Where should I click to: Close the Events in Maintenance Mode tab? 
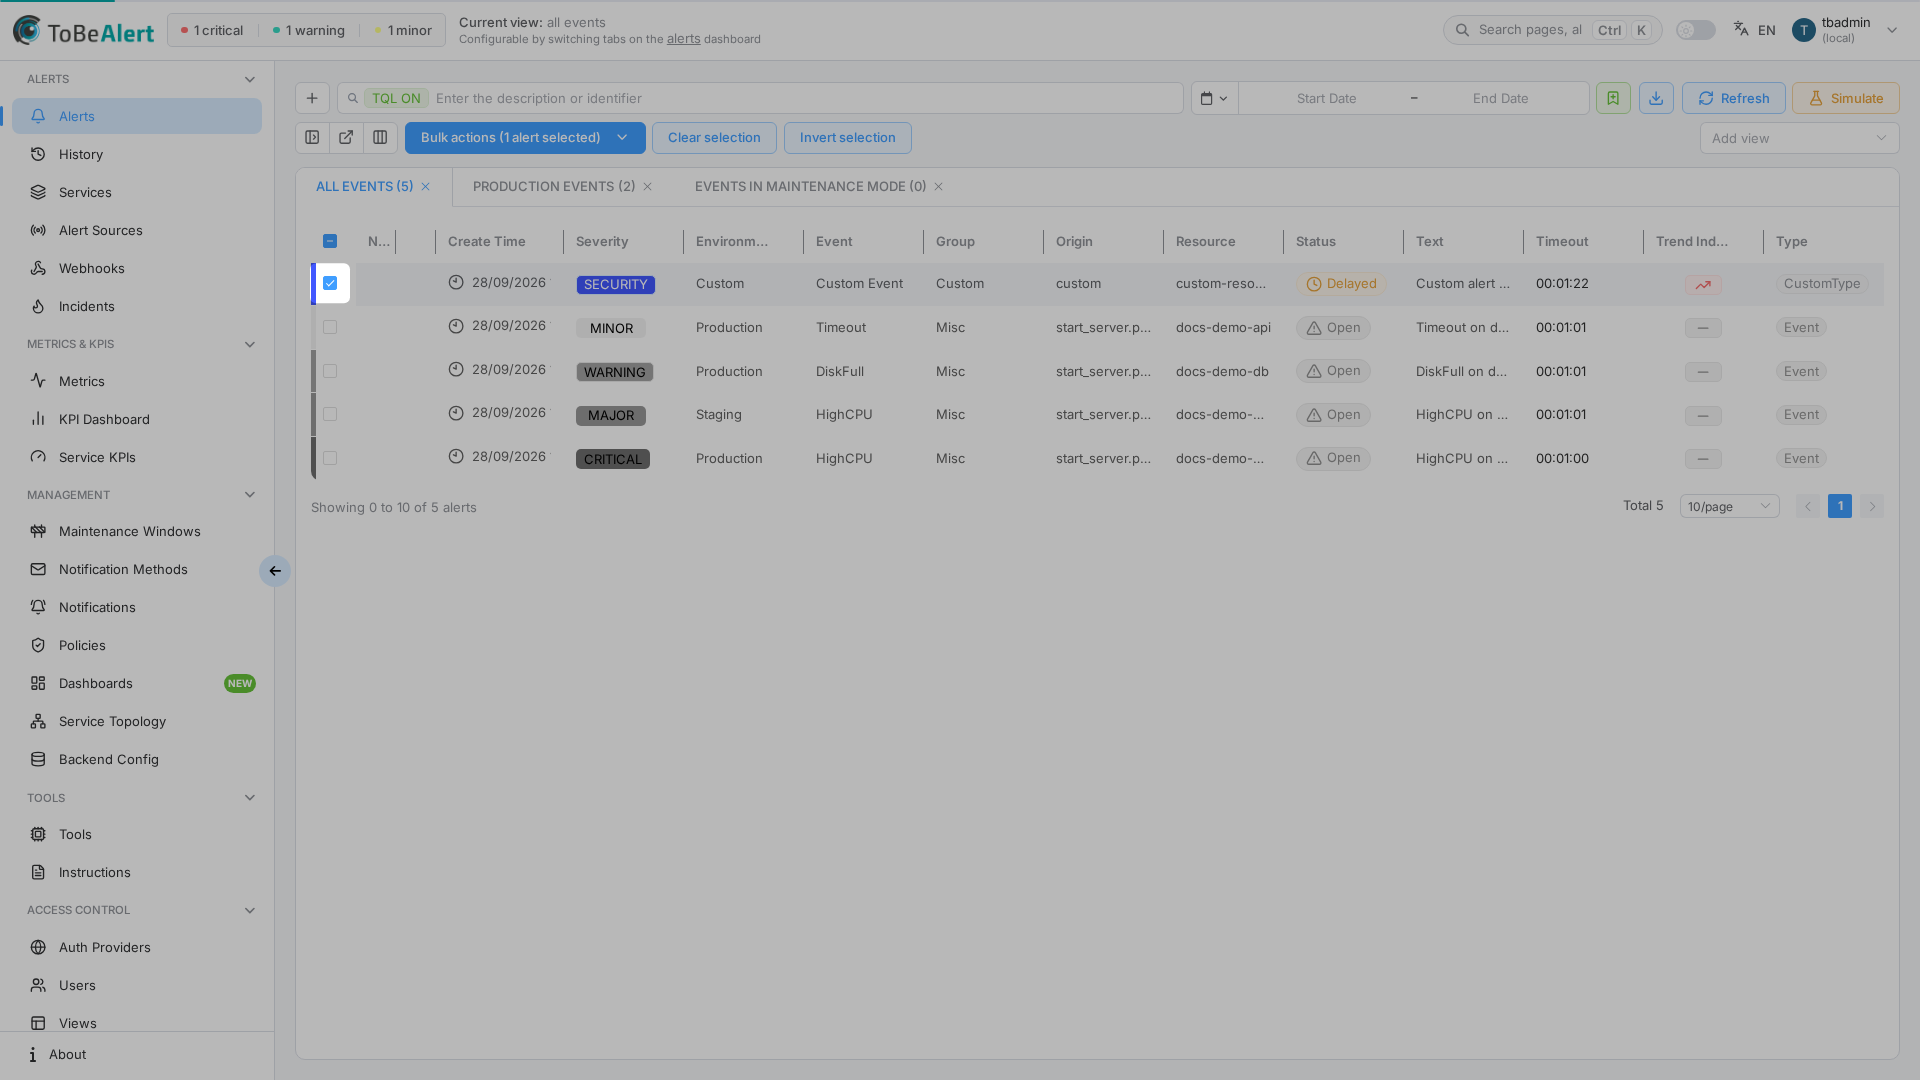pos(938,187)
